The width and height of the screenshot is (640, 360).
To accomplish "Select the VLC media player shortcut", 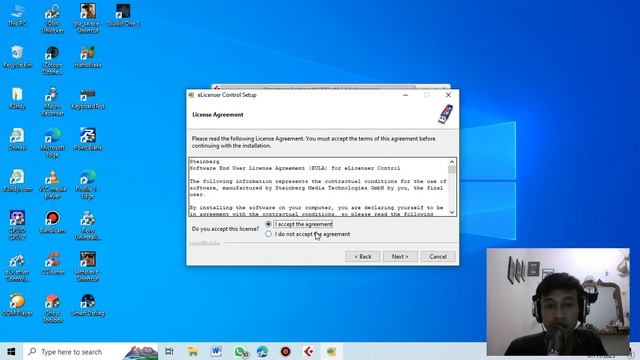I will (52, 184).
